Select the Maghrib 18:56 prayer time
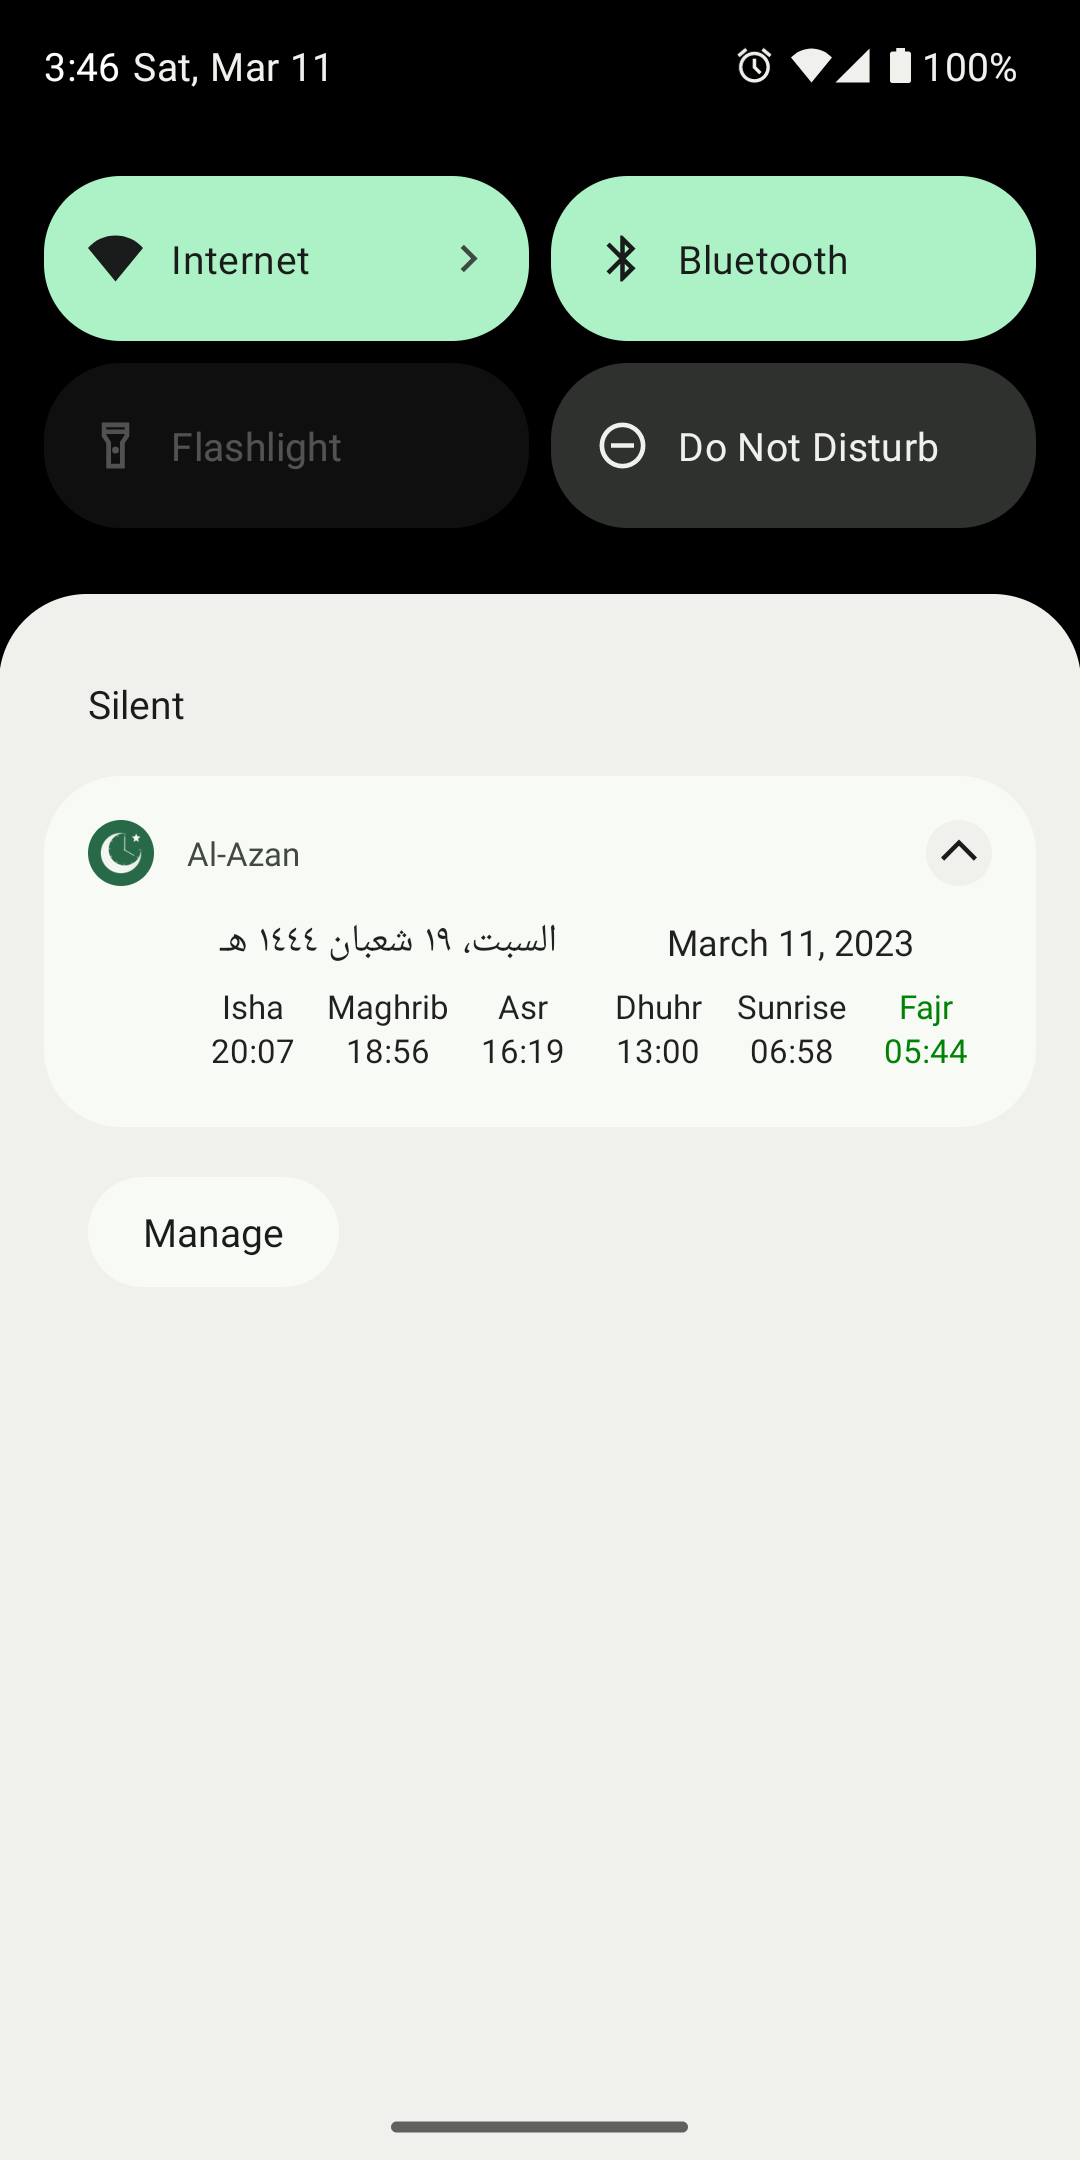The height and width of the screenshot is (2160, 1080). coord(387,1030)
